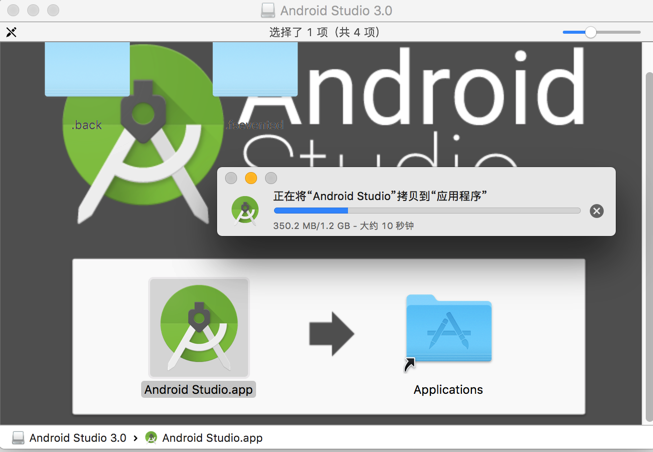Click the app icon in path bar
The width and height of the screenshot is (653, 452).
pyautogui.click(x=151, y=438)
